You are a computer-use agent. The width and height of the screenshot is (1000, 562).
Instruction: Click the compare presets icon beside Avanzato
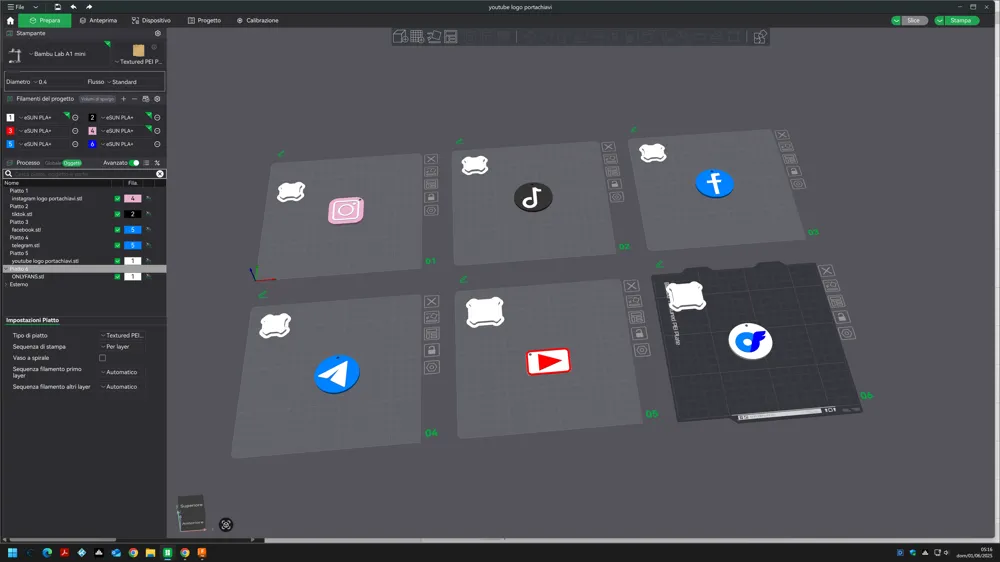[157, 163]
